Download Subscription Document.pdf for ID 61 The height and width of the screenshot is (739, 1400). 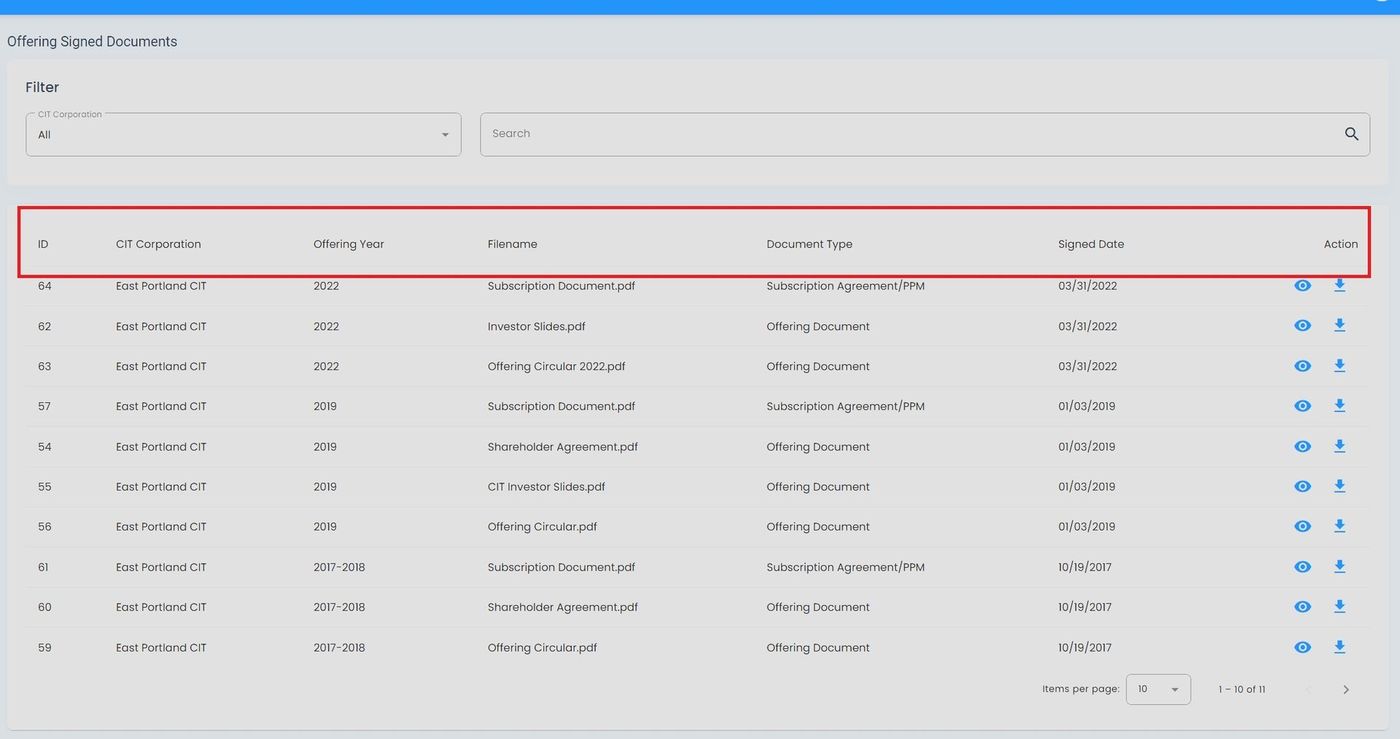pyautogui.click(x=1339, y=567)
